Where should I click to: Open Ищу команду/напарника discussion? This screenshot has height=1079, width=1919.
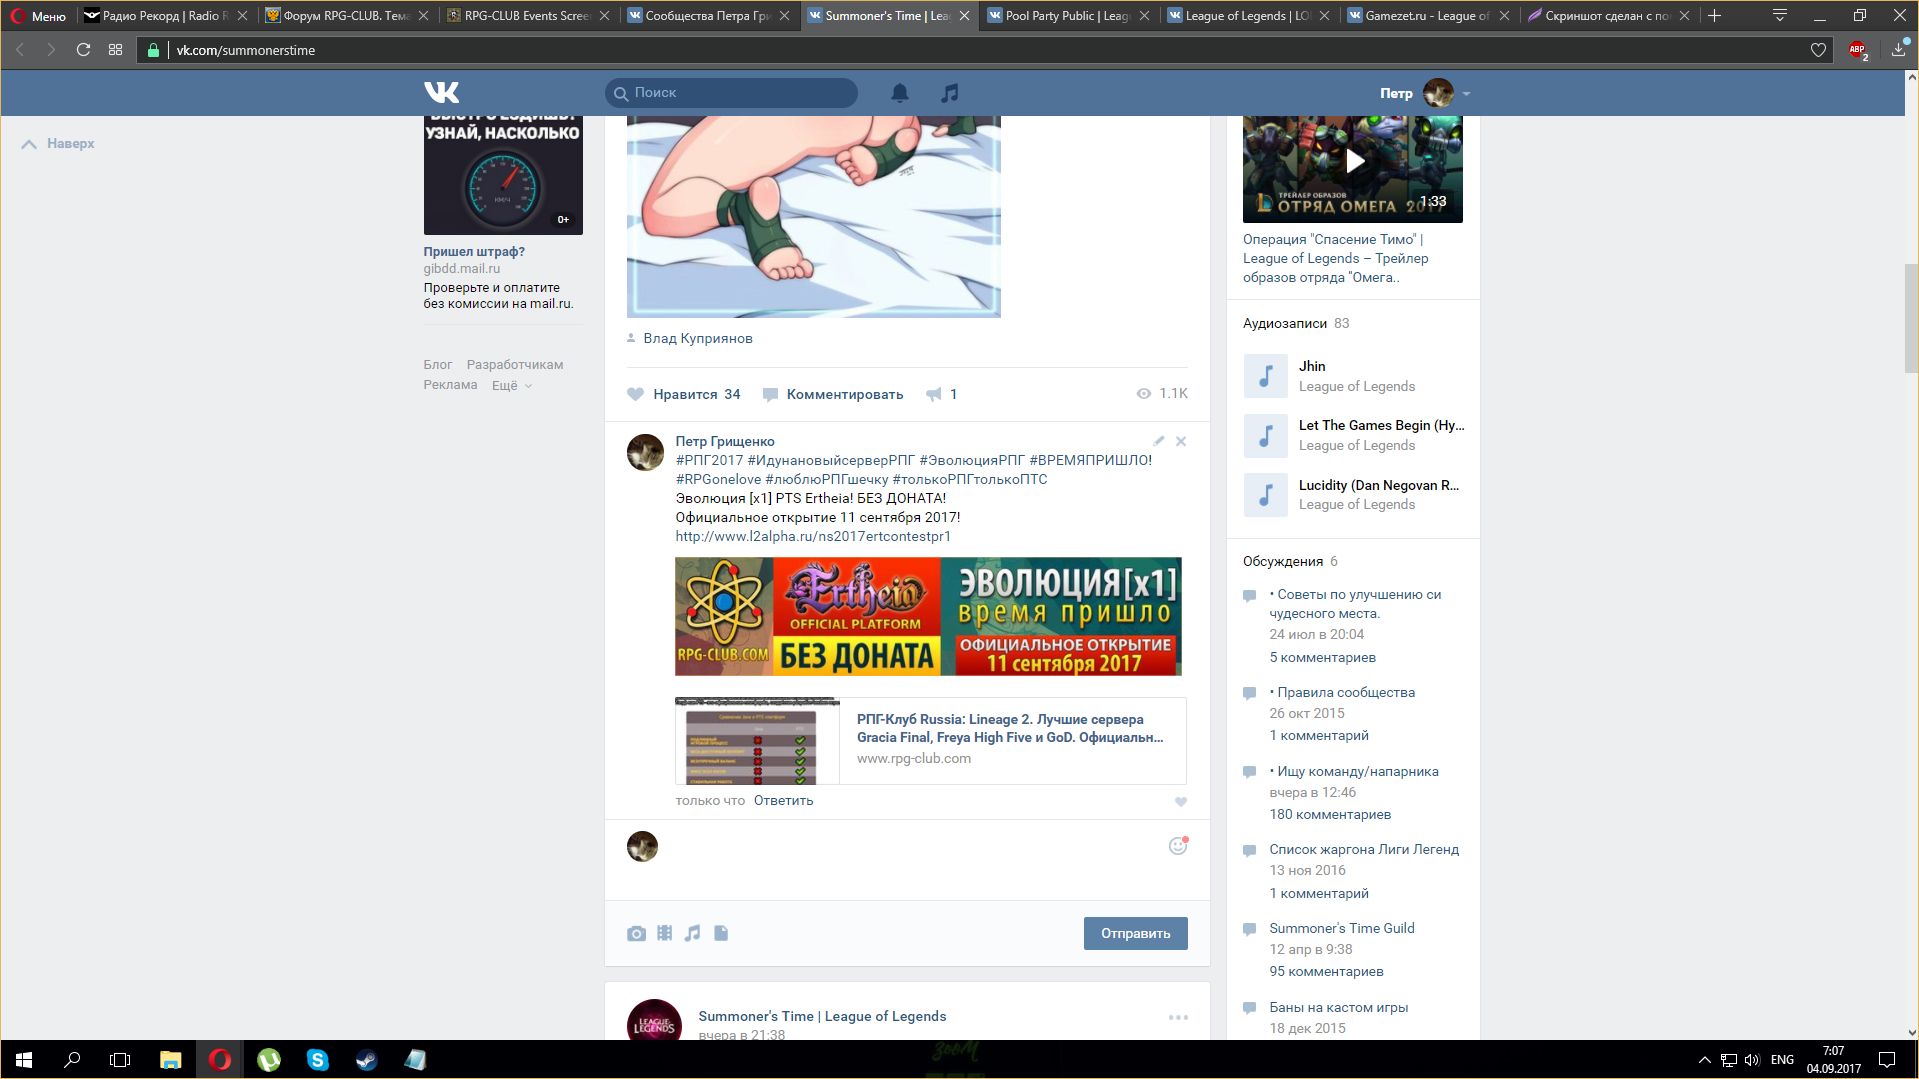[x=1358, y=771]
